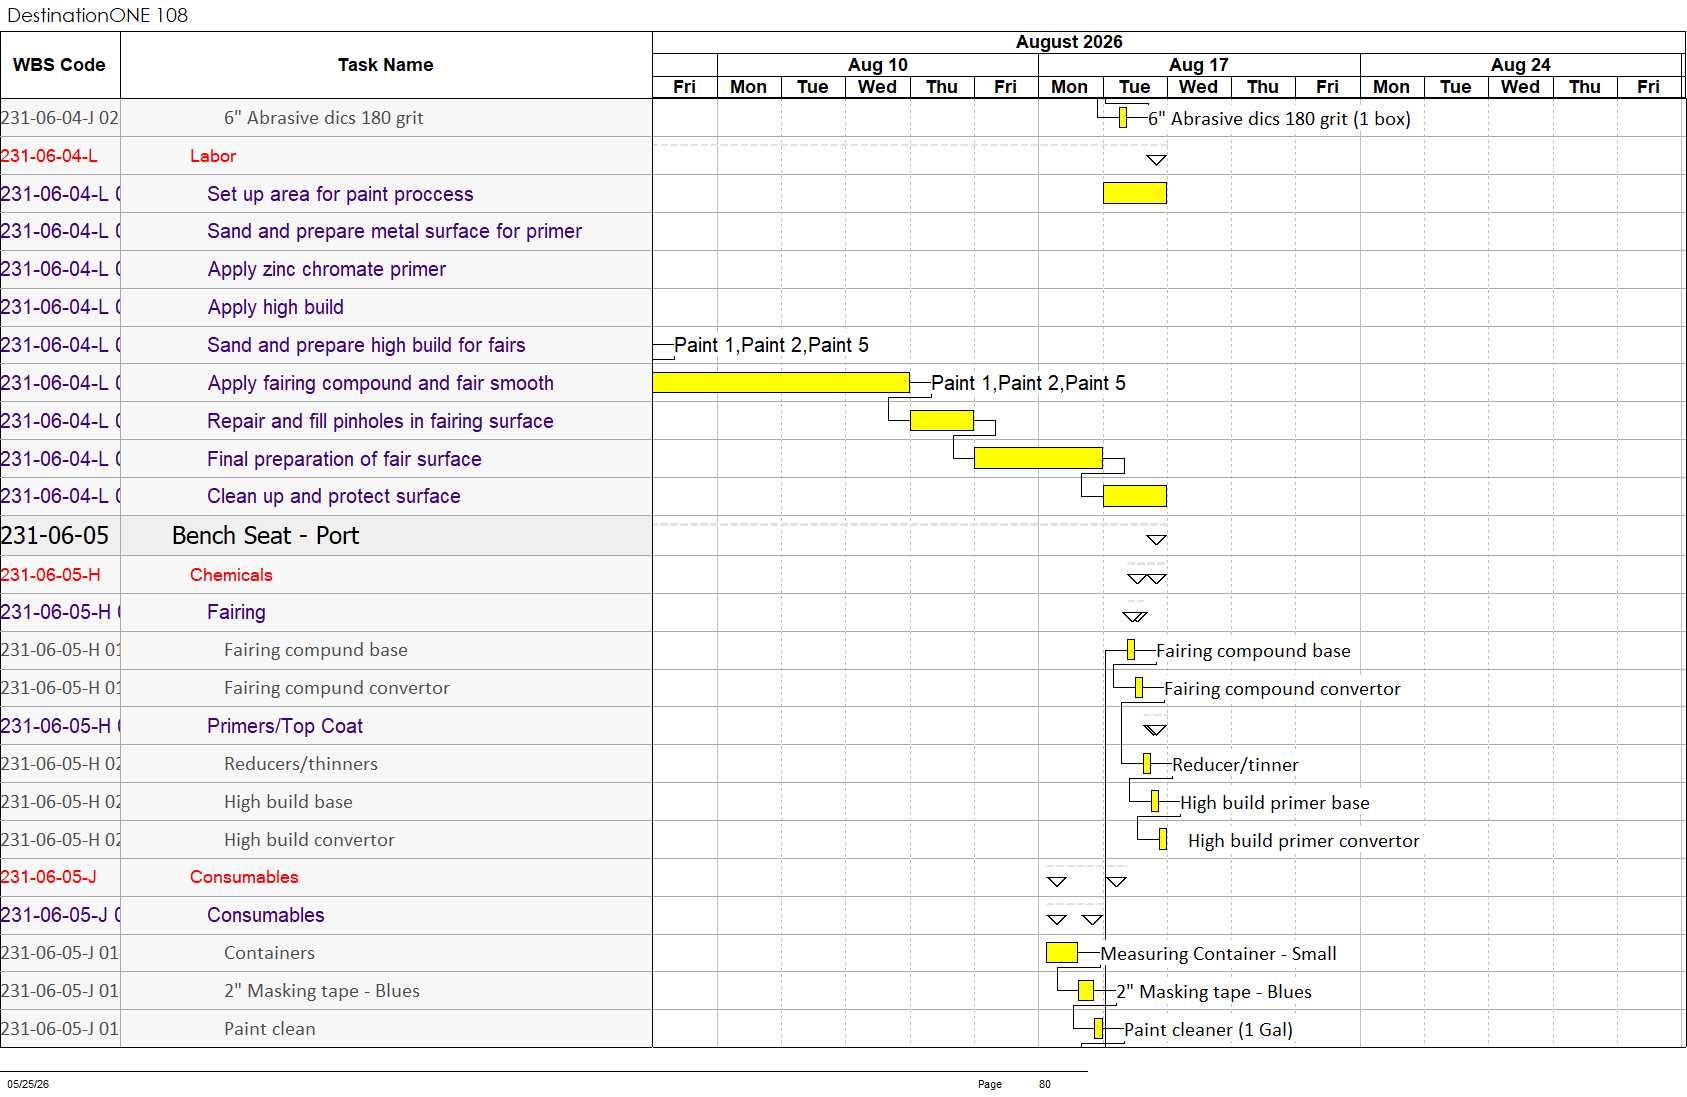This screenshot has width=1687, height=1097.
Task: Click the Aug 24 week header
Action: pos(1521,65)
